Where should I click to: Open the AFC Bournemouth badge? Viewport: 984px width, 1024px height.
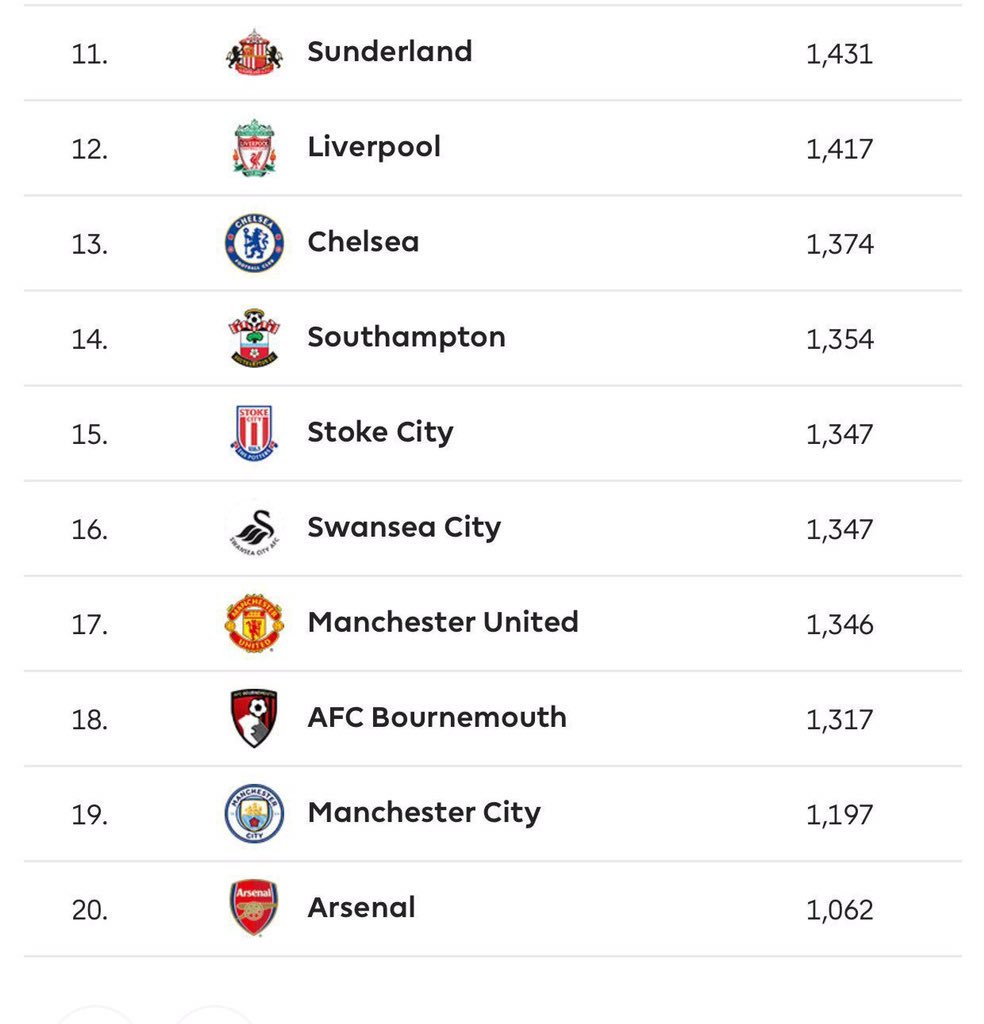pos(254,718)
